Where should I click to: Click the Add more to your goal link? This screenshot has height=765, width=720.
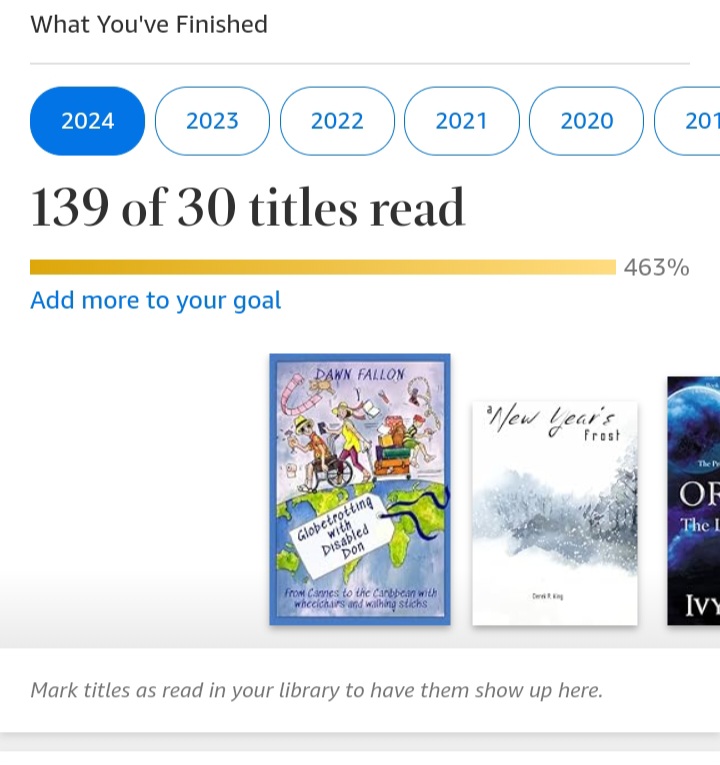click(156, 300)
